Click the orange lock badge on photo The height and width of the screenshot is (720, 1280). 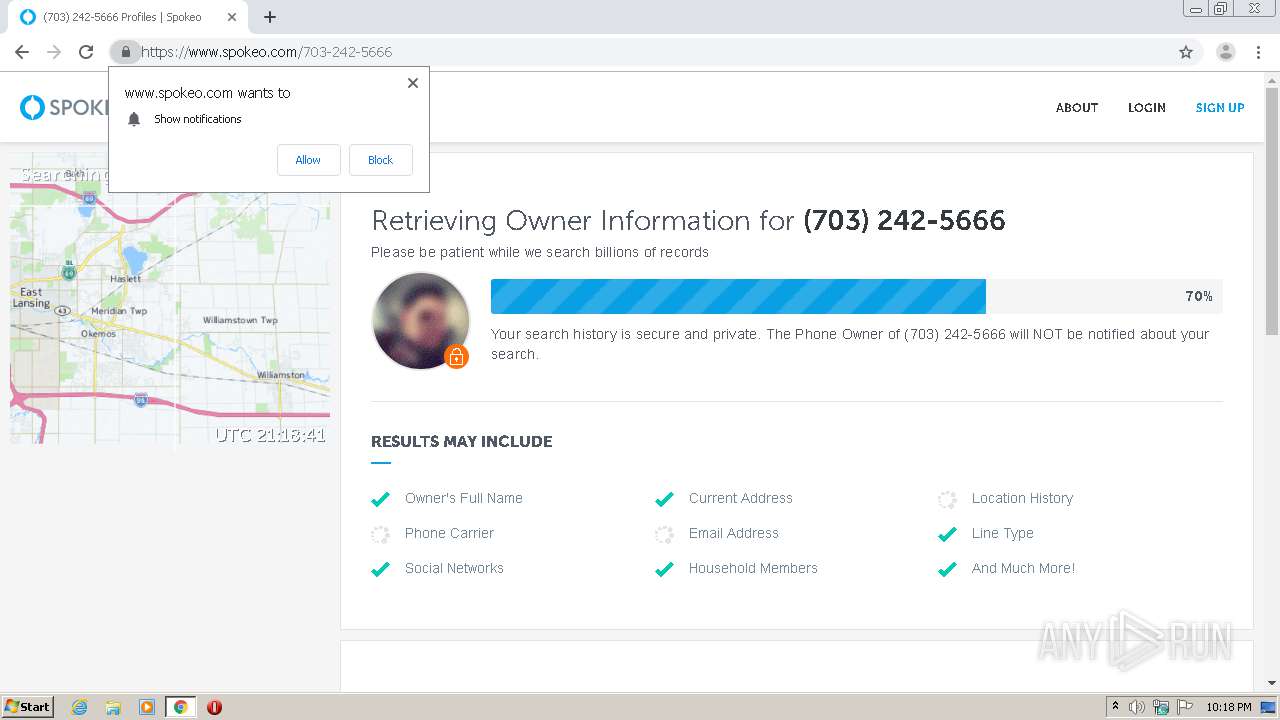(456, 356)
